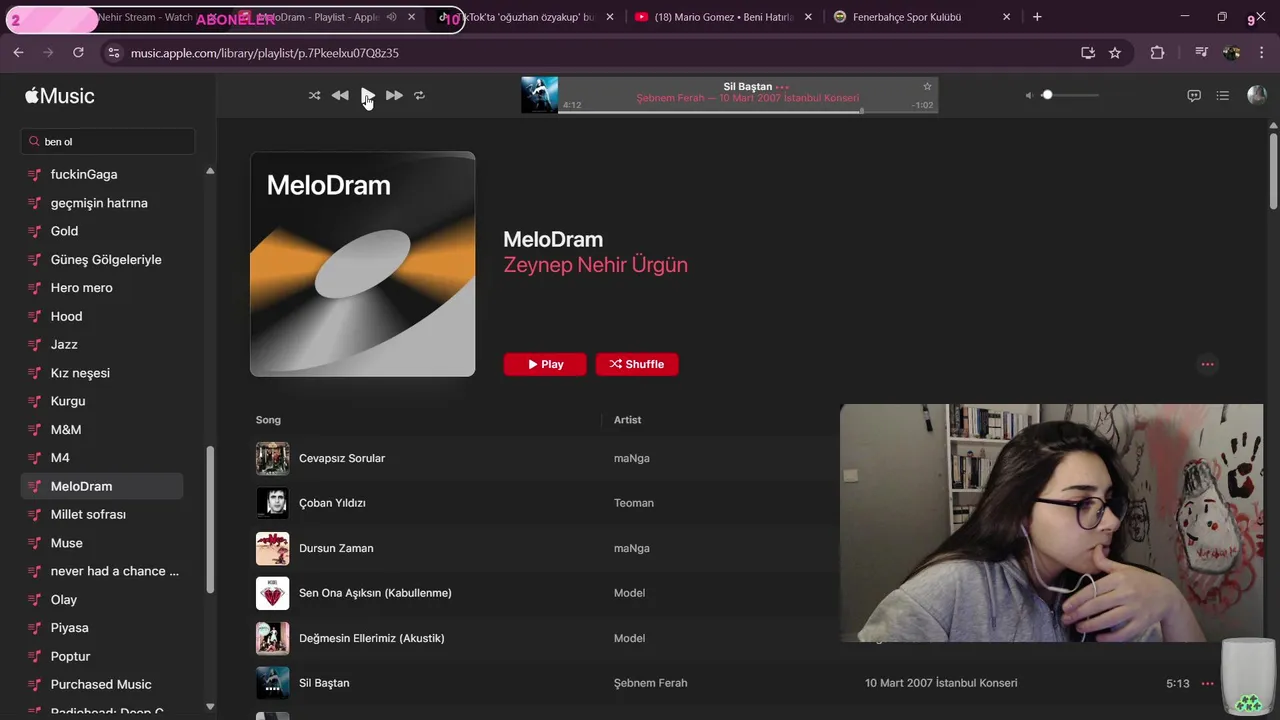Select the Sil Baştan song row
The image size is (1280, 720).
[x=735, y=683]
